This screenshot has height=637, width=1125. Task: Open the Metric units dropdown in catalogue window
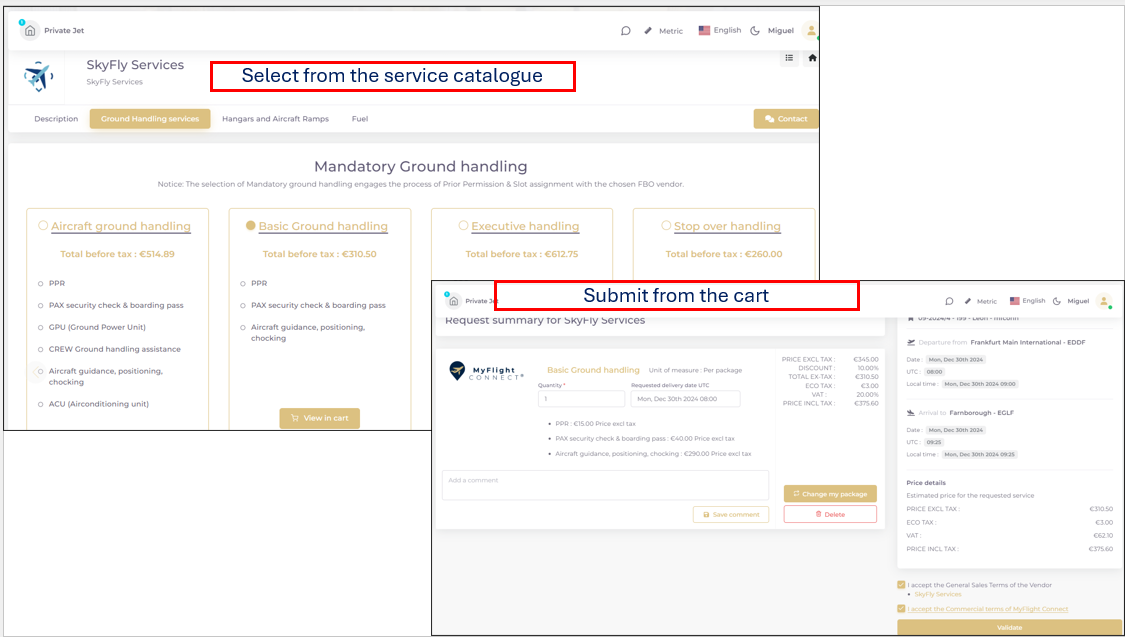pos(664,31)
